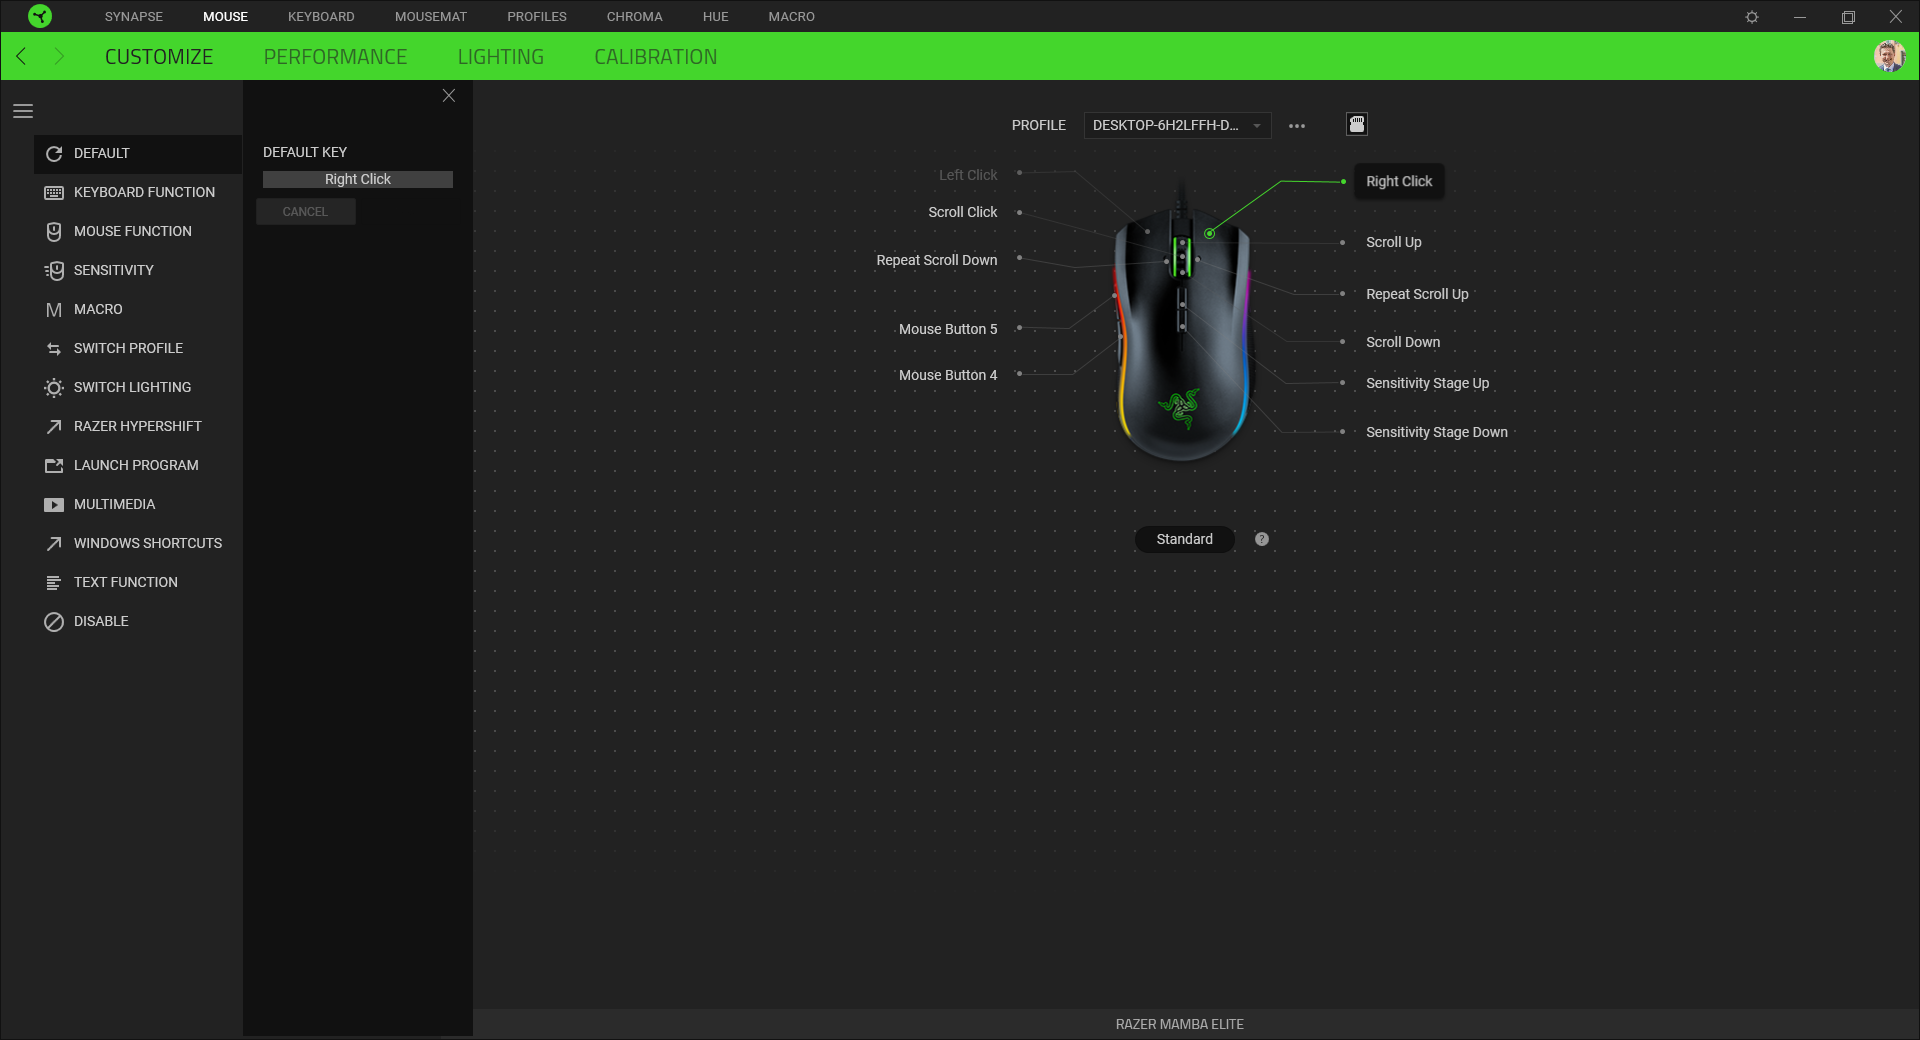Open the user avatar profile
Viewport: 1920px width, 1040px height.
point(1889,56)
